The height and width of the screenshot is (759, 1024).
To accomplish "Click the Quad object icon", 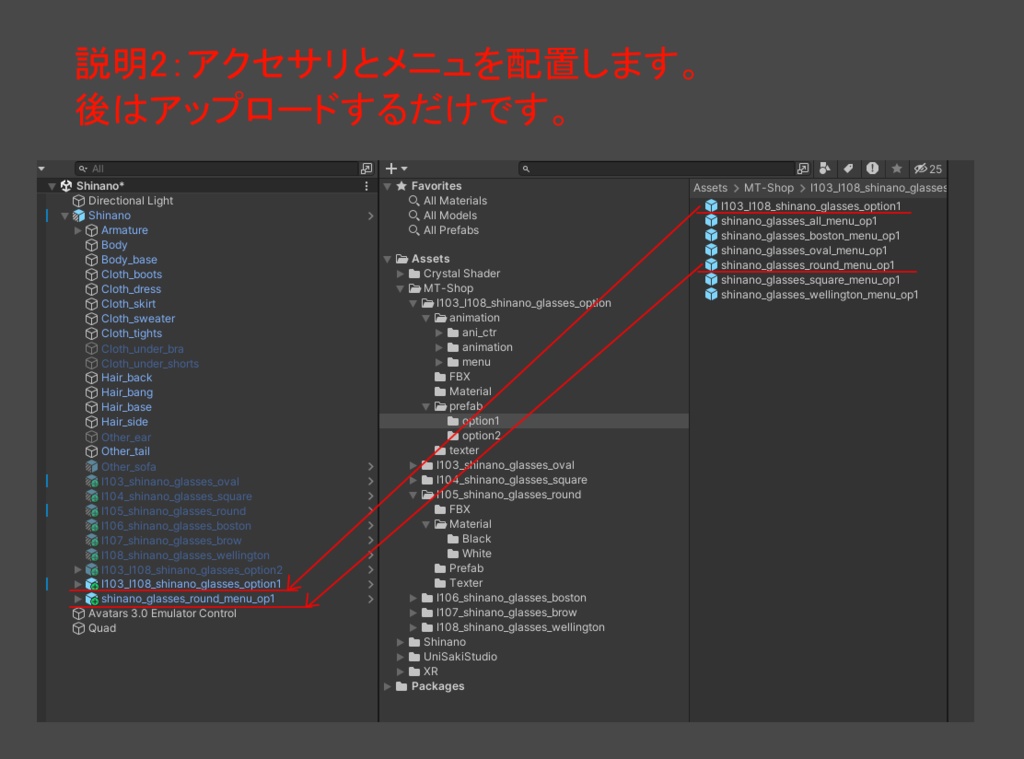I will 78,628.
